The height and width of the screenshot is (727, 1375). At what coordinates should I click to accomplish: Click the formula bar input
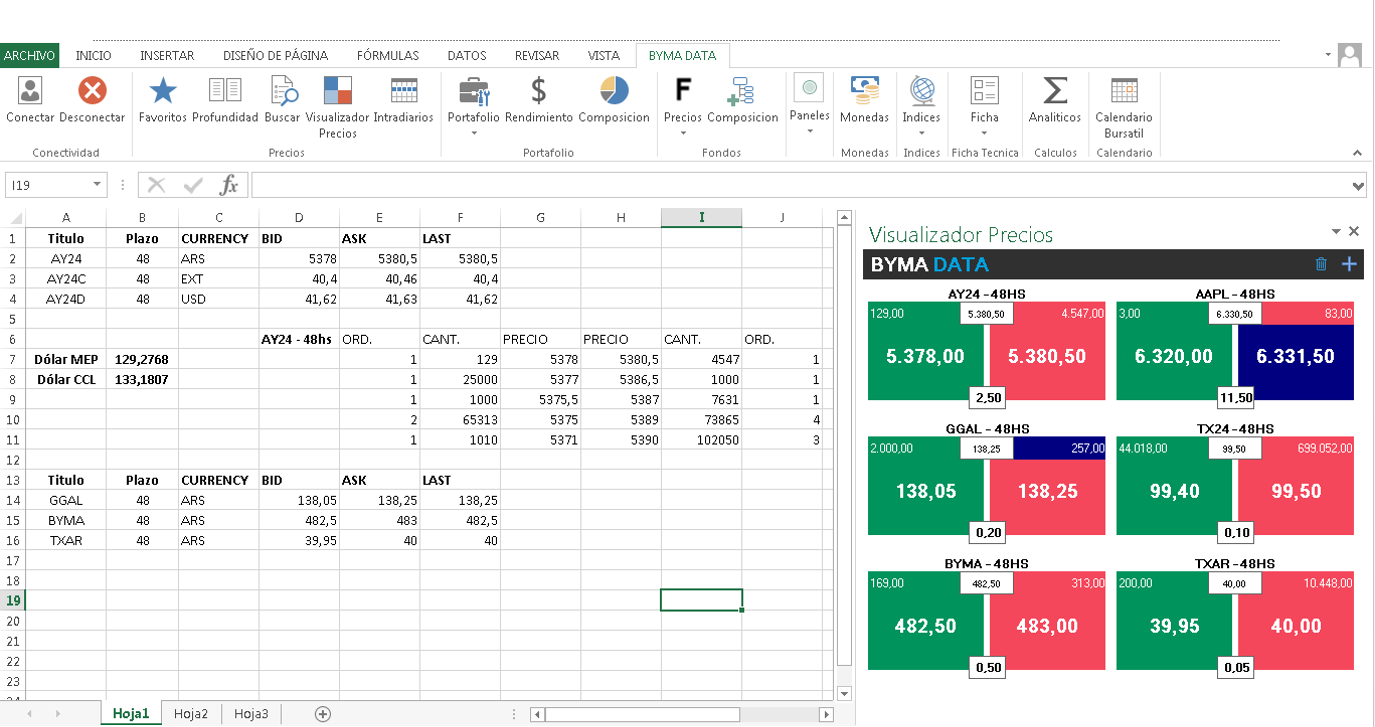click(799, 185)
